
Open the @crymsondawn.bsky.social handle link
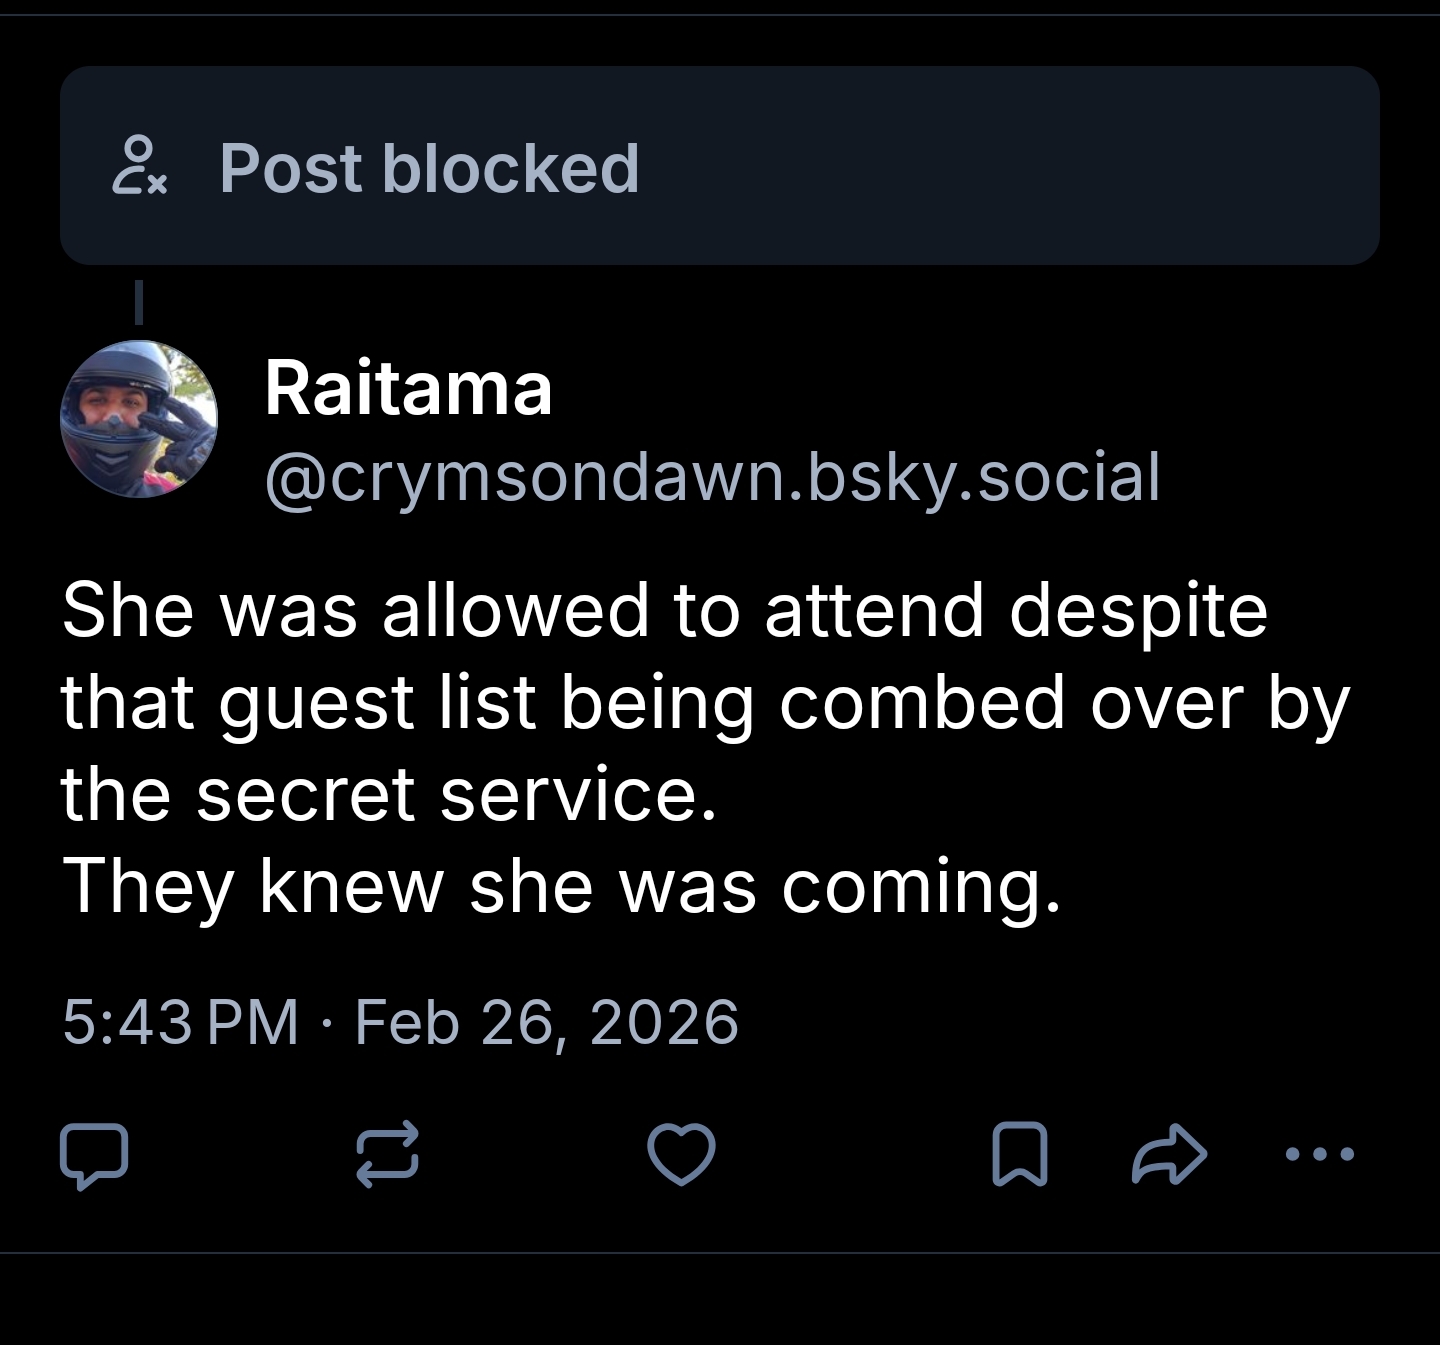712,477
